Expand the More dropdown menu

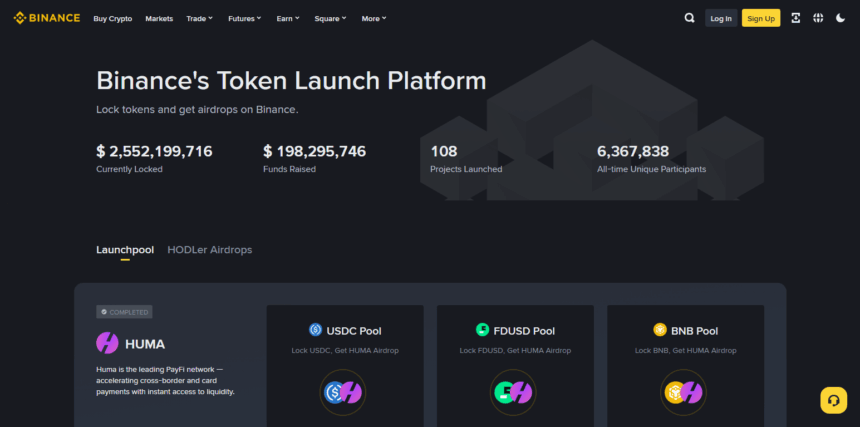[374, 18]
